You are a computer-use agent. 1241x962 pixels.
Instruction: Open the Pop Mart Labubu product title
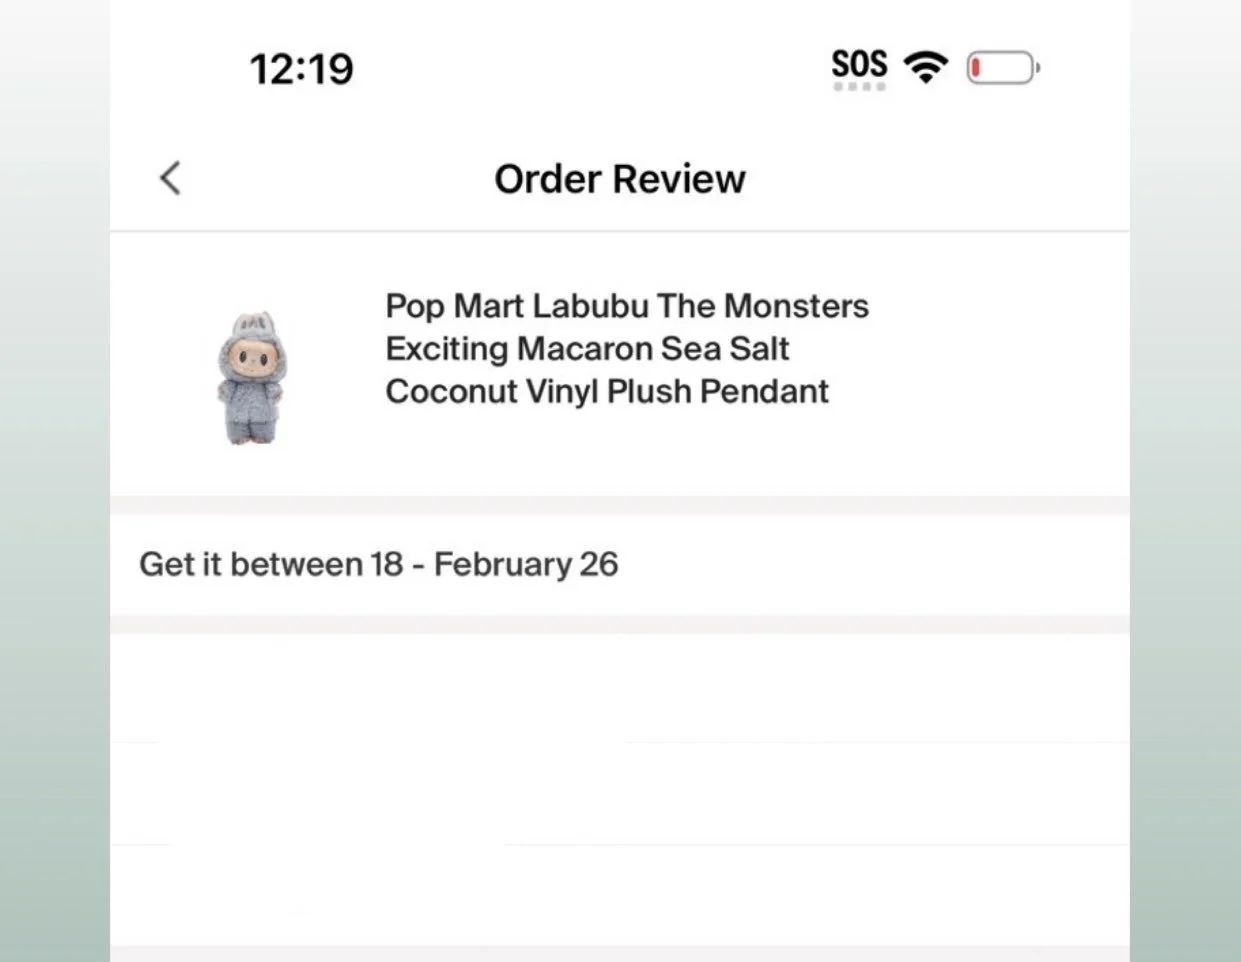click(x=627, y=348)
